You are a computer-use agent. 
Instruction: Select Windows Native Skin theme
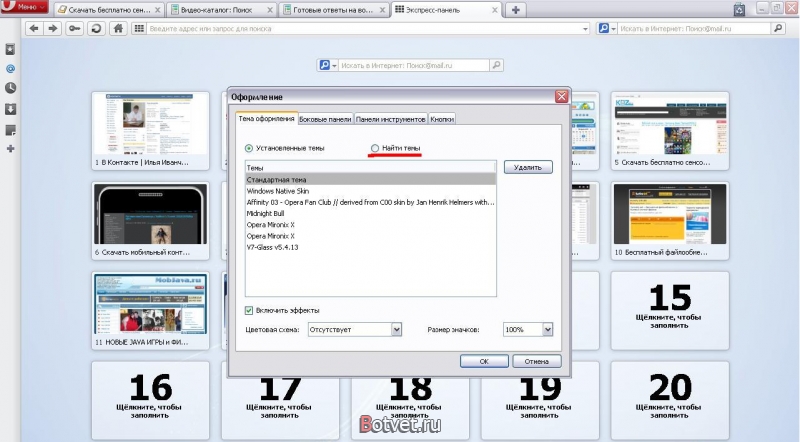(x=370, y=191)
